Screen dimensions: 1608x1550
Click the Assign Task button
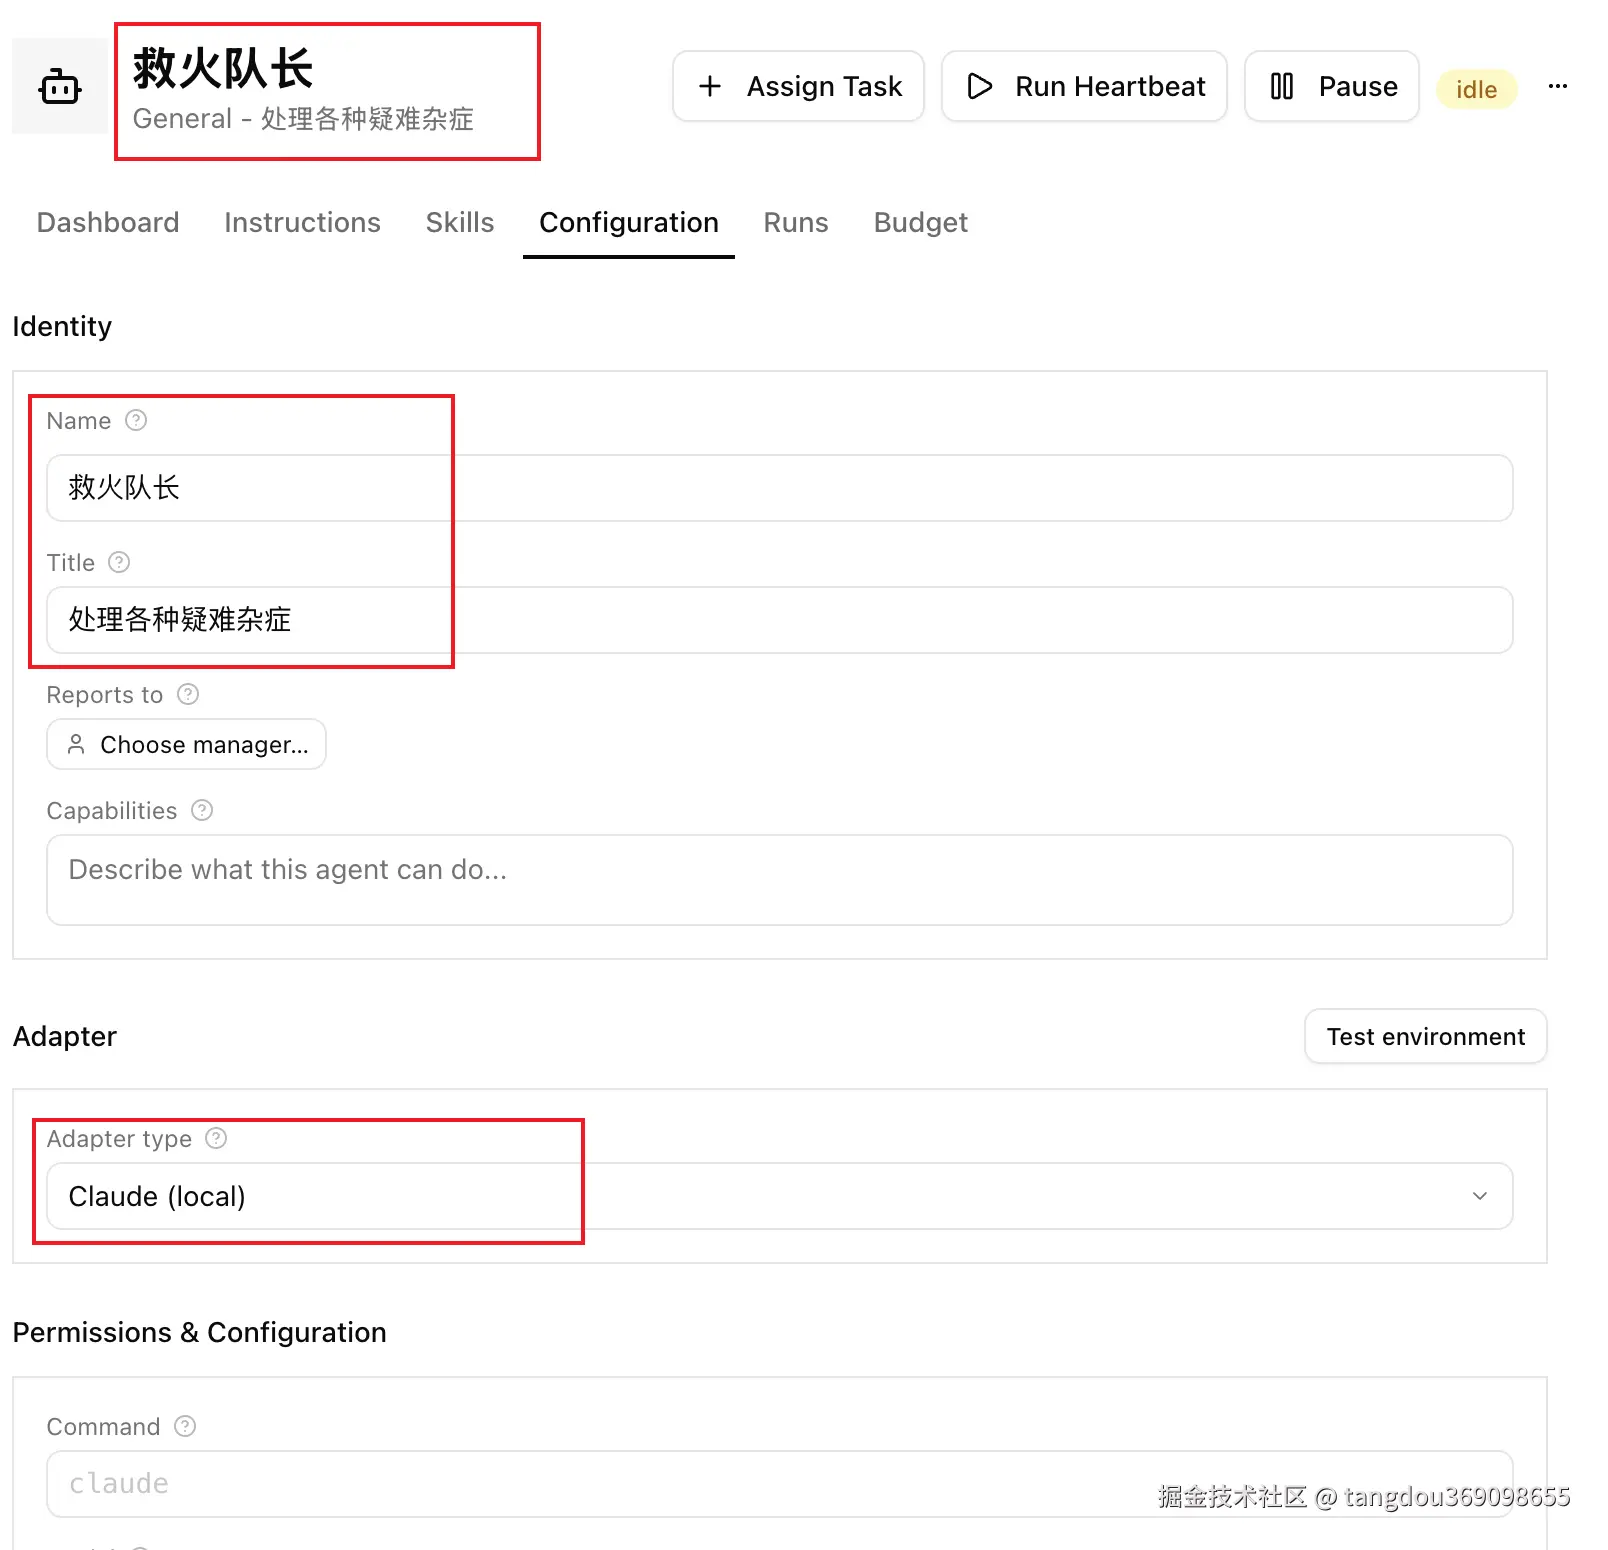[x=798, y=86]
